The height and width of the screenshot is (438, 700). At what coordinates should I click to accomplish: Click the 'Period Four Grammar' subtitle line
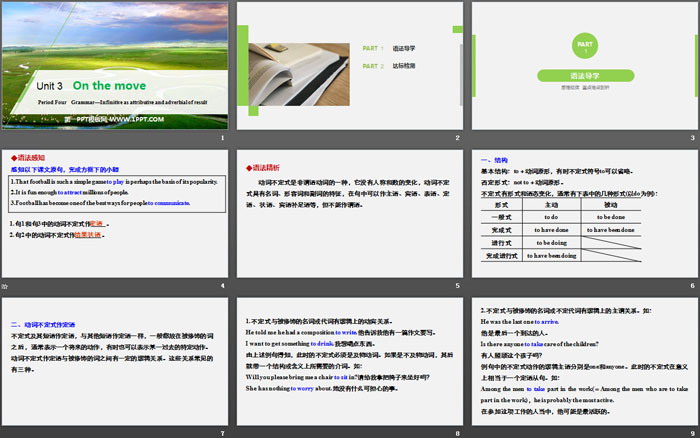tap(122, 102)
